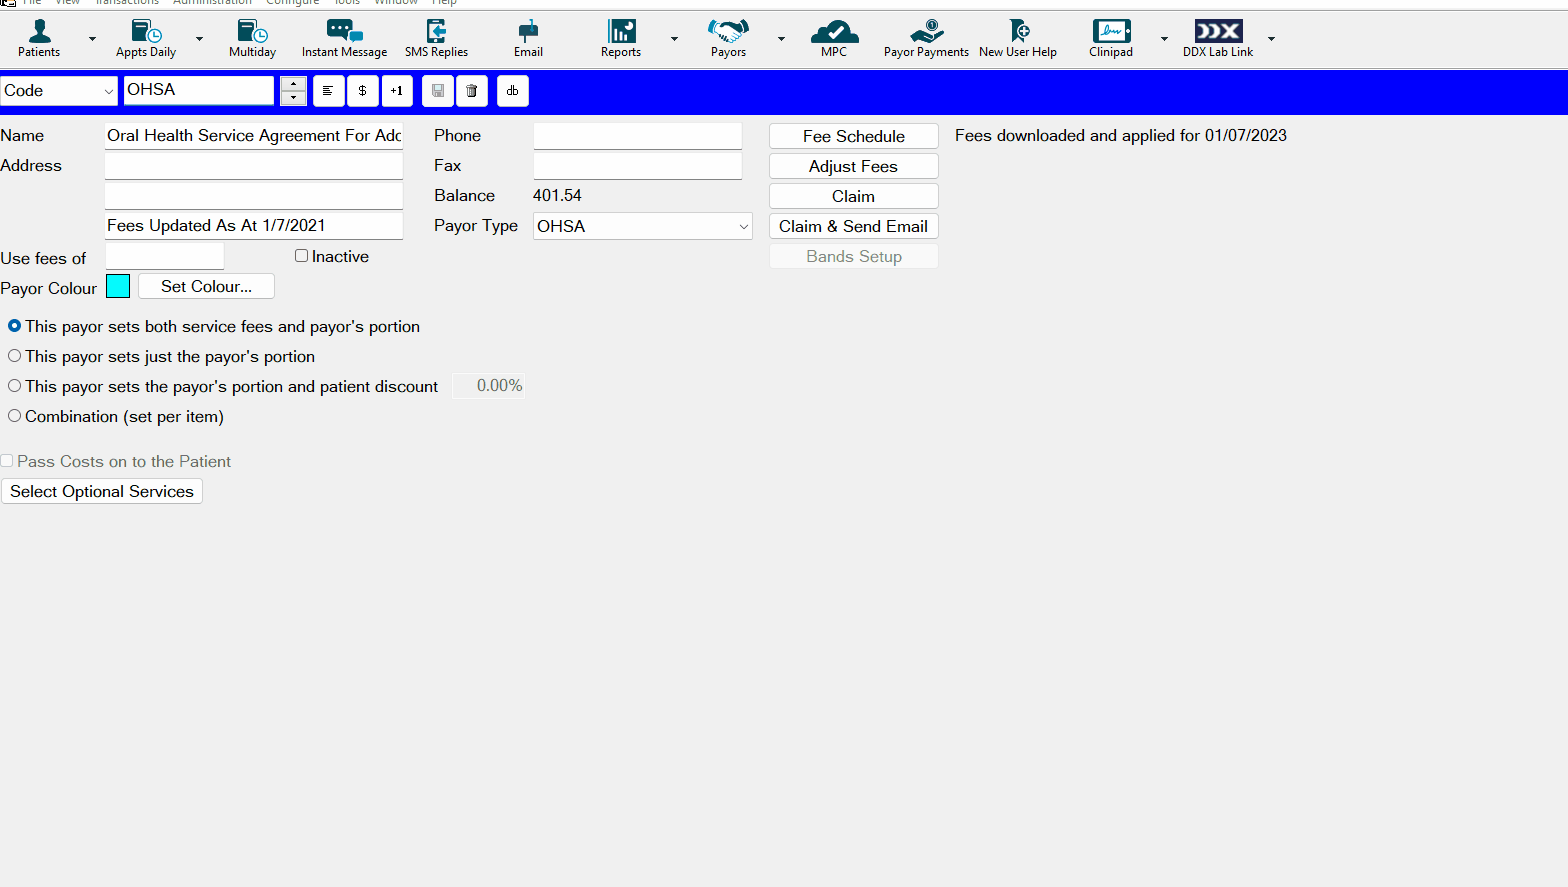This screenshot has width=1568, height=887.
Task: Click the first Address line field
Action: pos(254,166)
